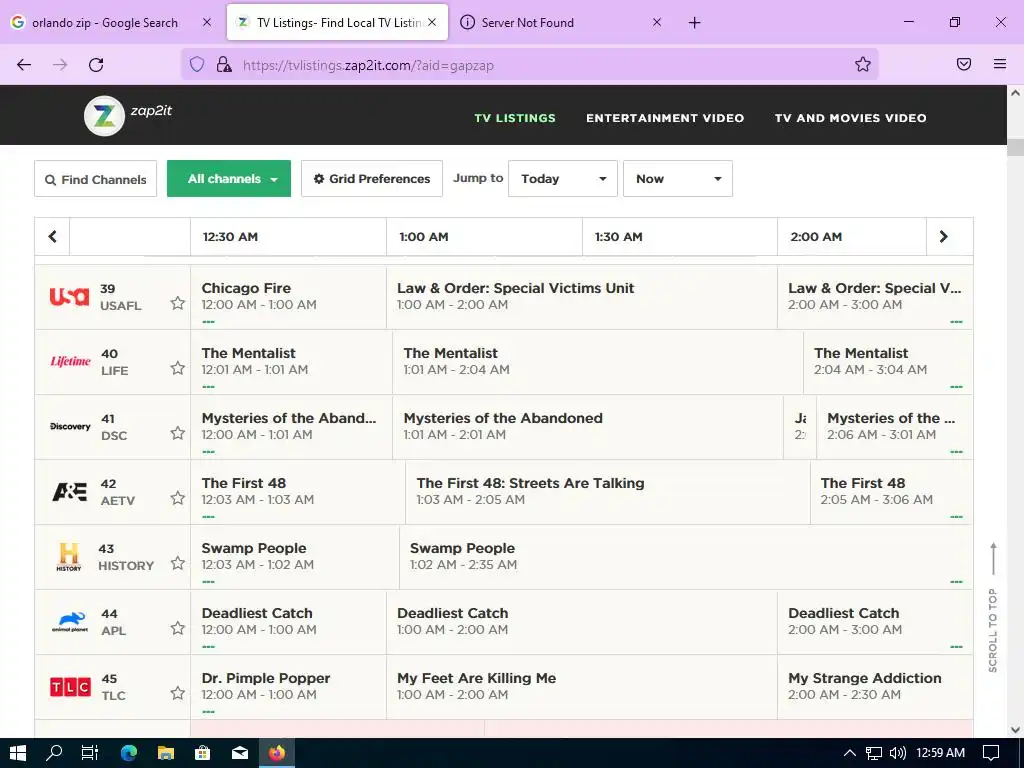Open the A&E channel logo

(x=69, y=491)
